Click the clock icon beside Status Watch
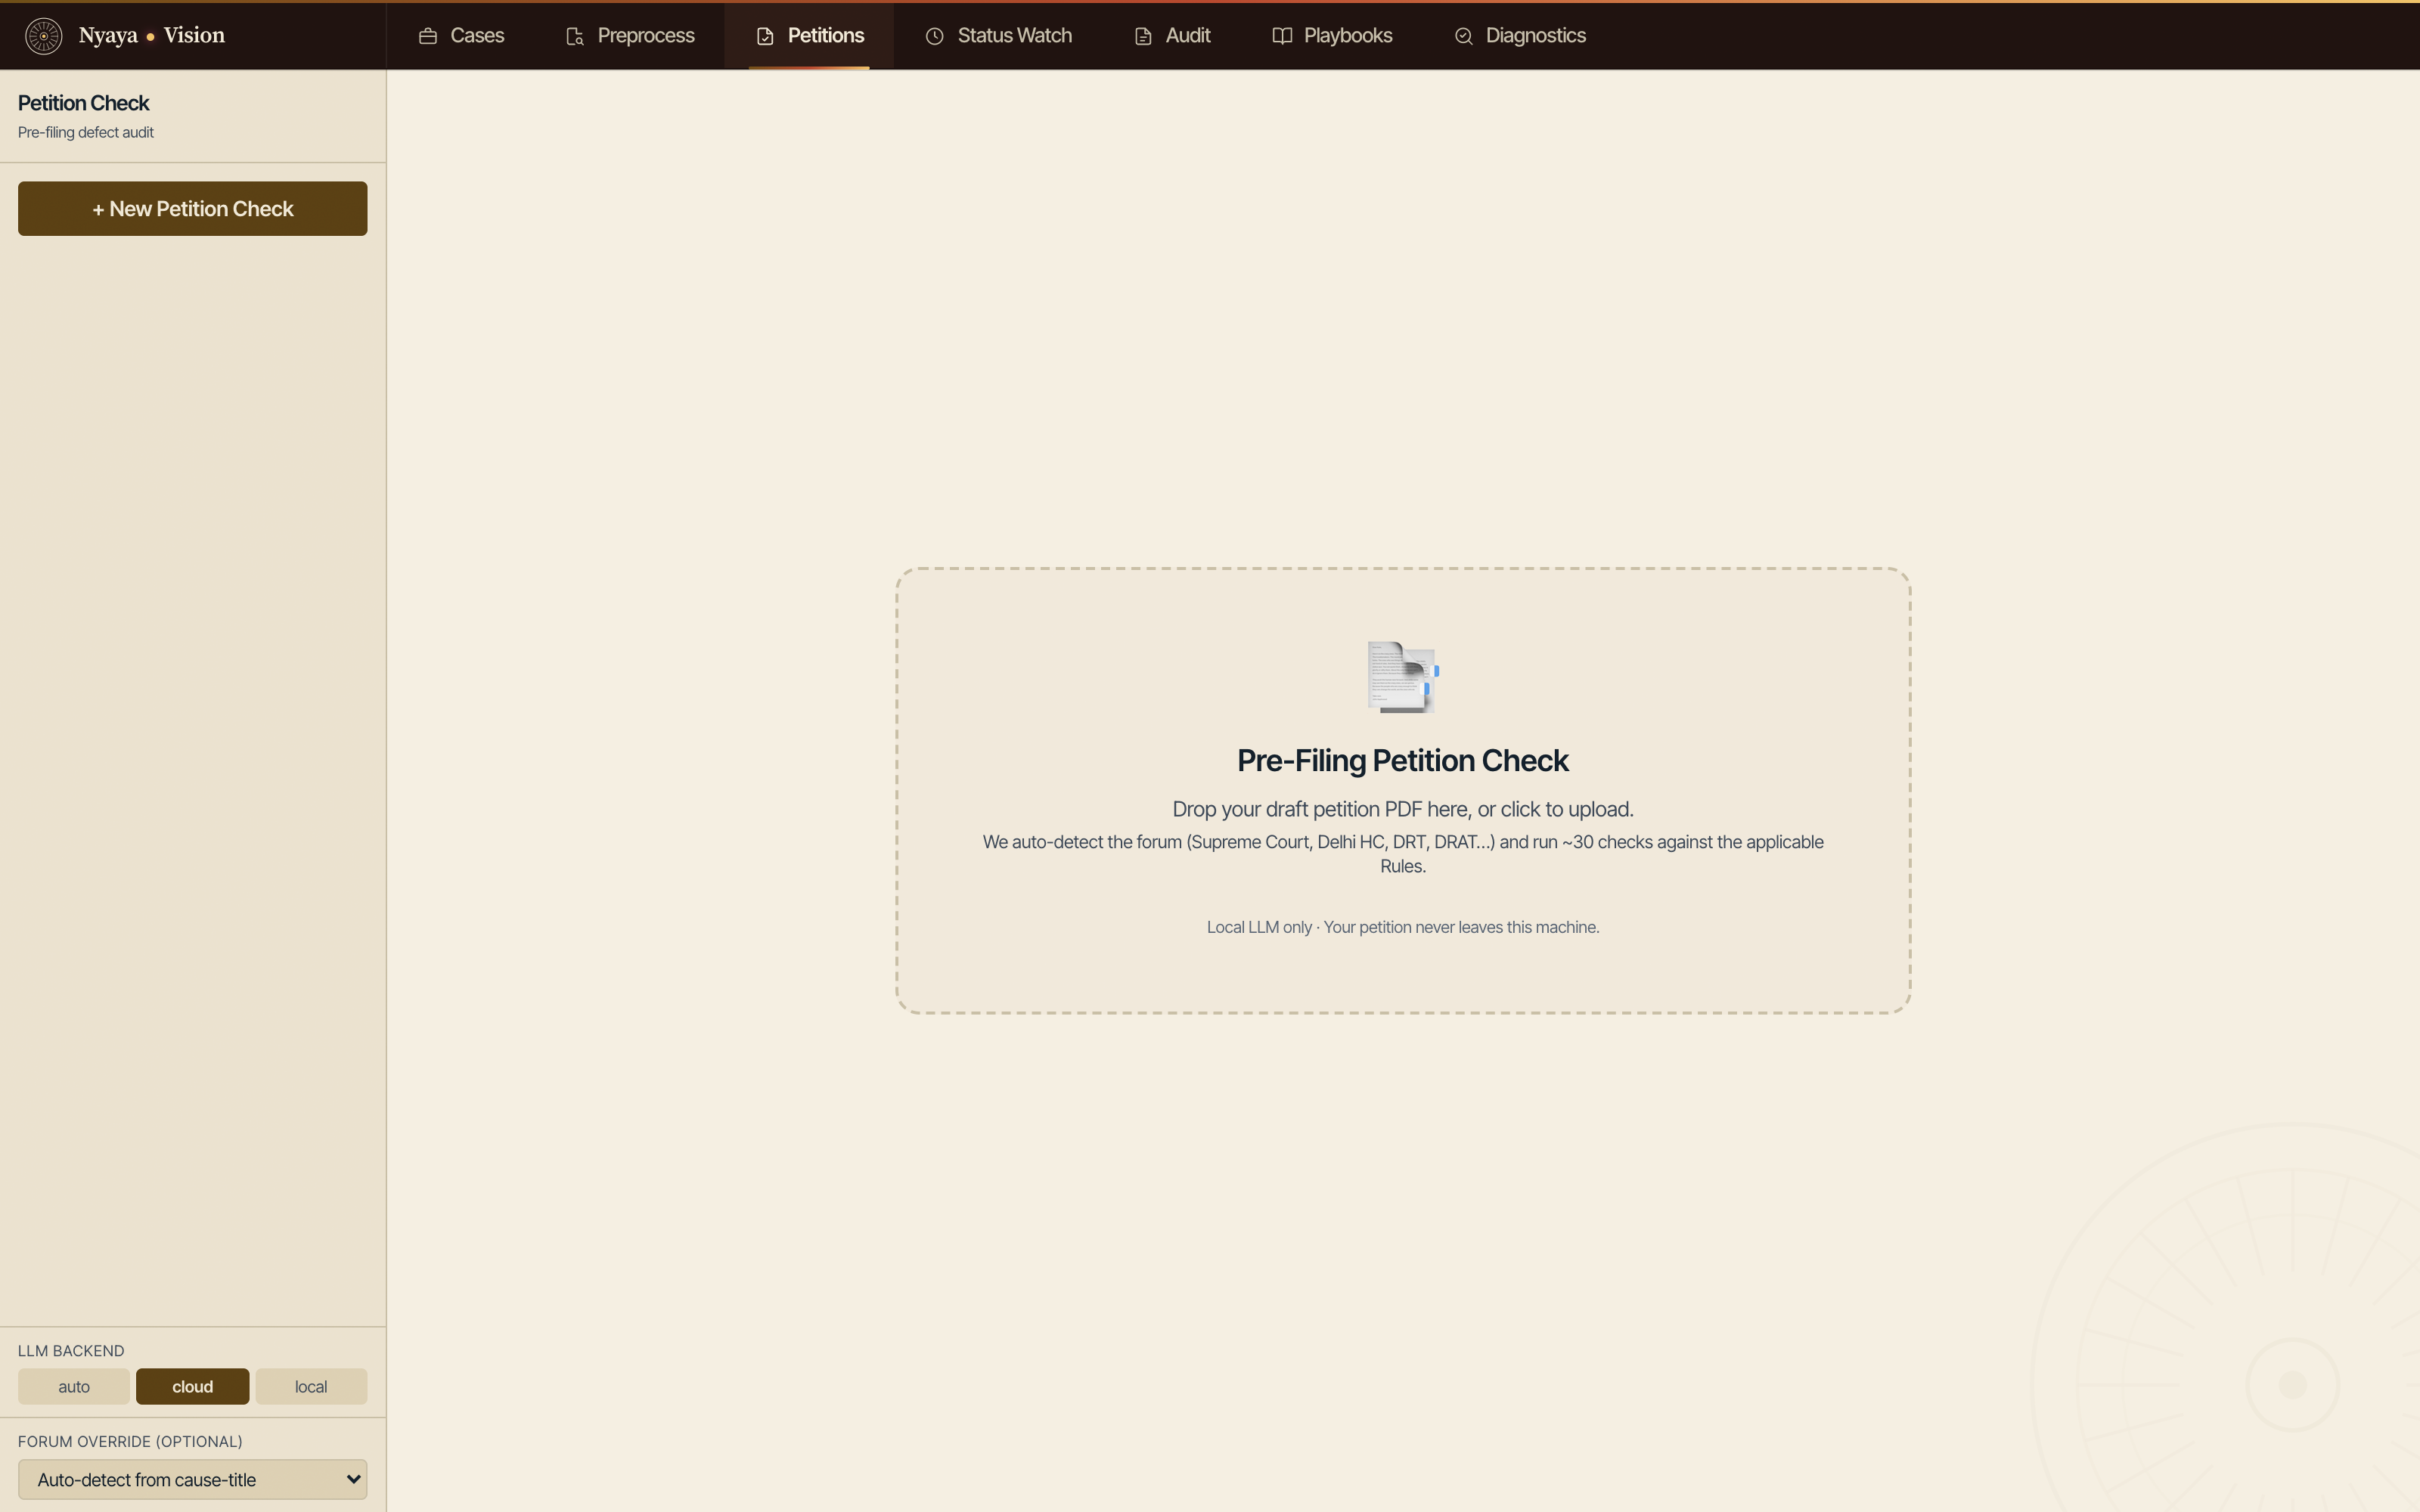This screenshot has width=2420, height=1512. tap(935, 36)
